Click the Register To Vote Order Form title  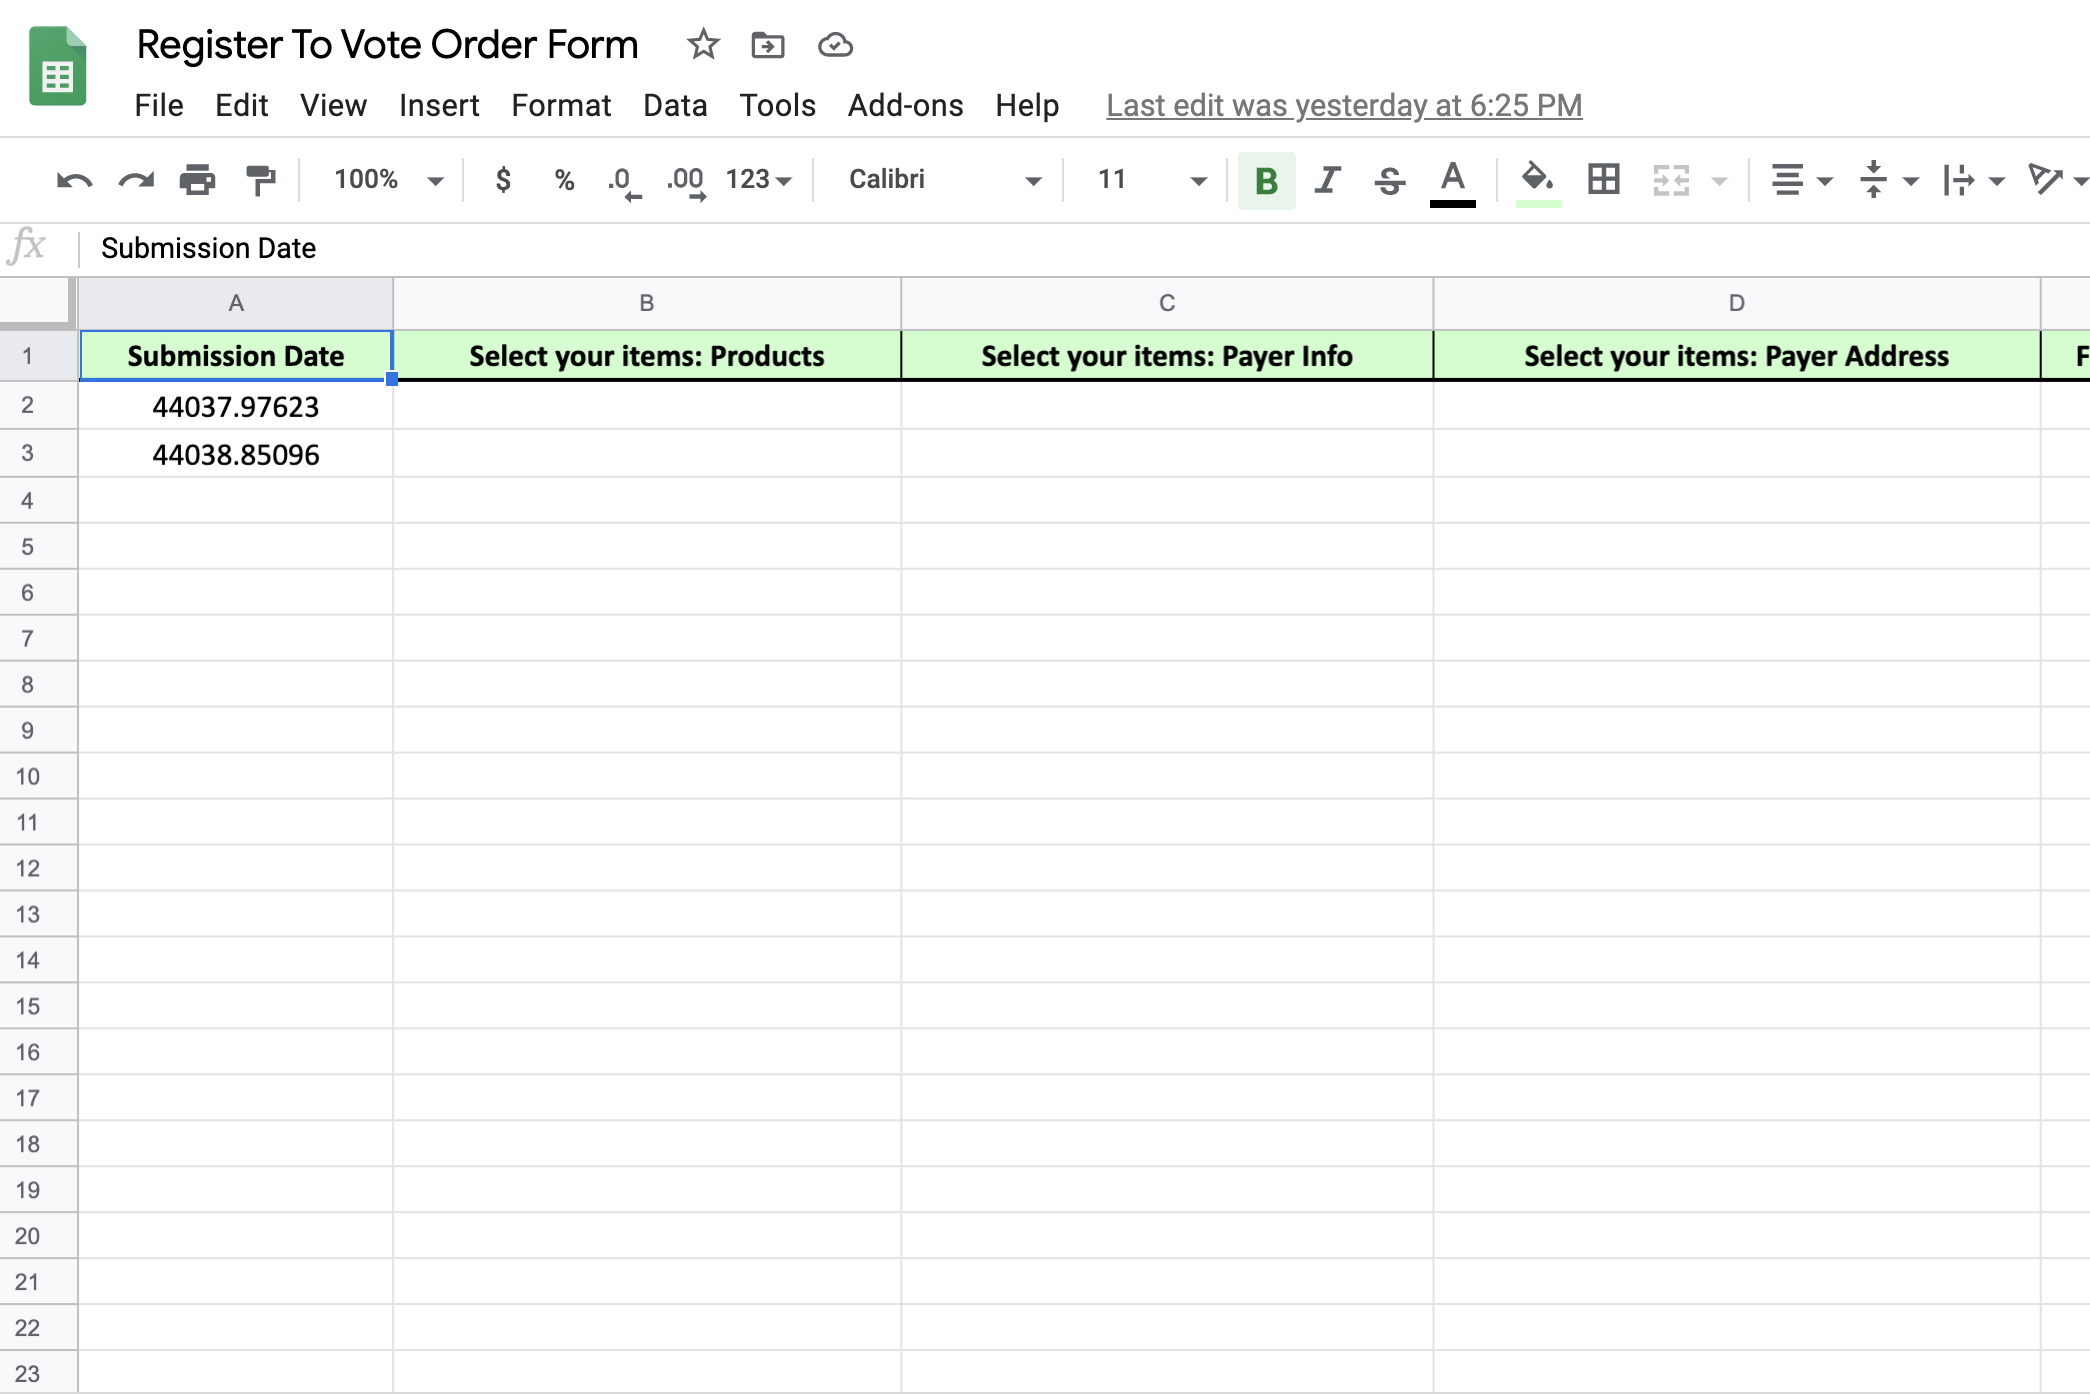(387, 45)
